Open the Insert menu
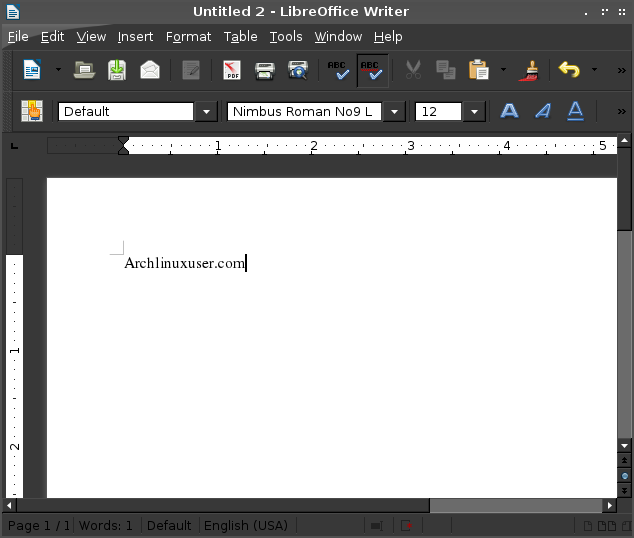Screen dimensions: 634x538 pos(135,37)
